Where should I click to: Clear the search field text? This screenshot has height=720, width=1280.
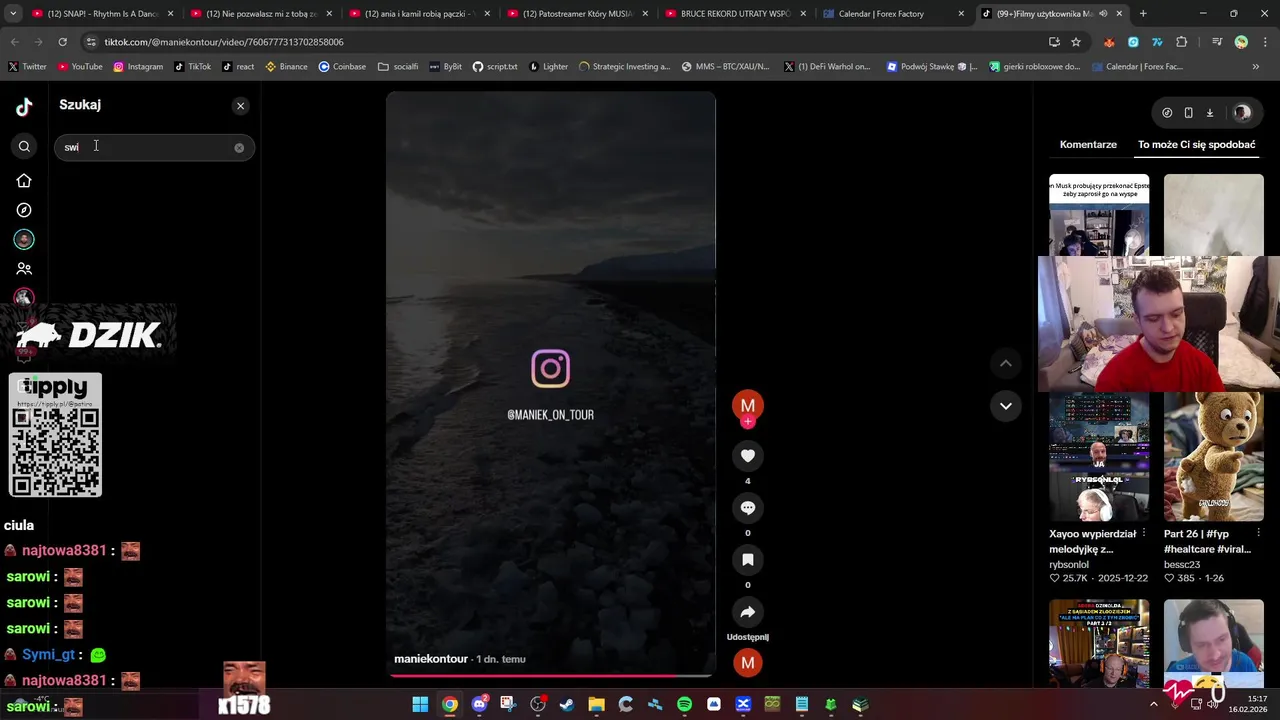tap(239, 148)
